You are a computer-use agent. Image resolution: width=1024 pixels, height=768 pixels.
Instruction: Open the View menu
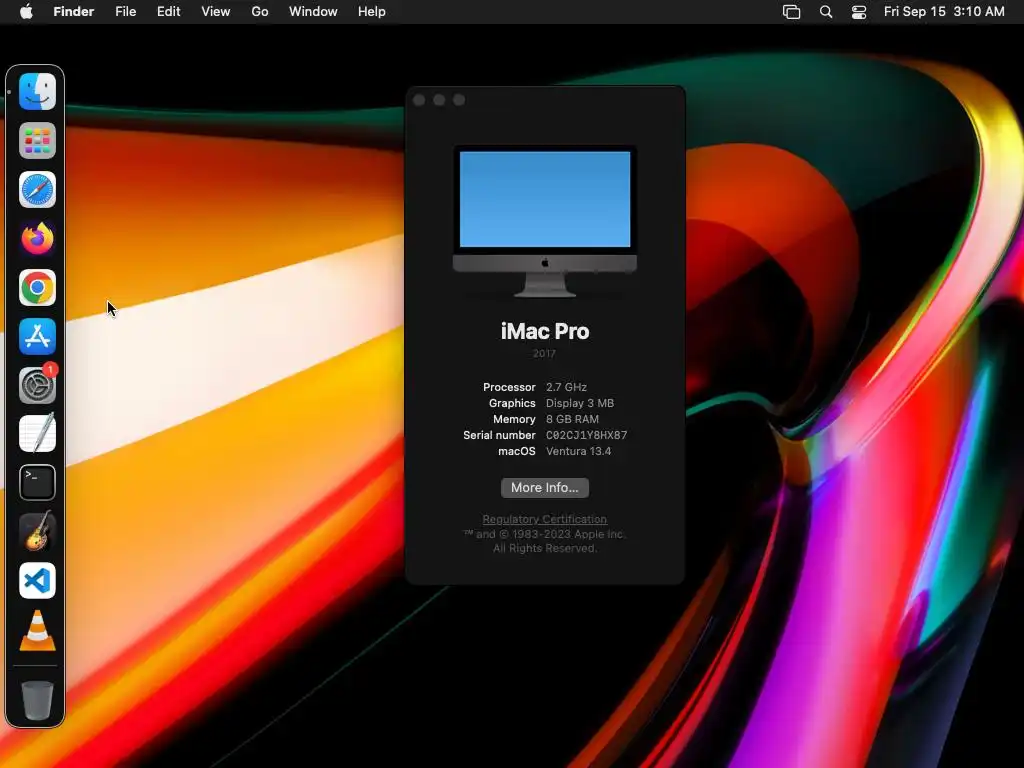pos(216,12)
